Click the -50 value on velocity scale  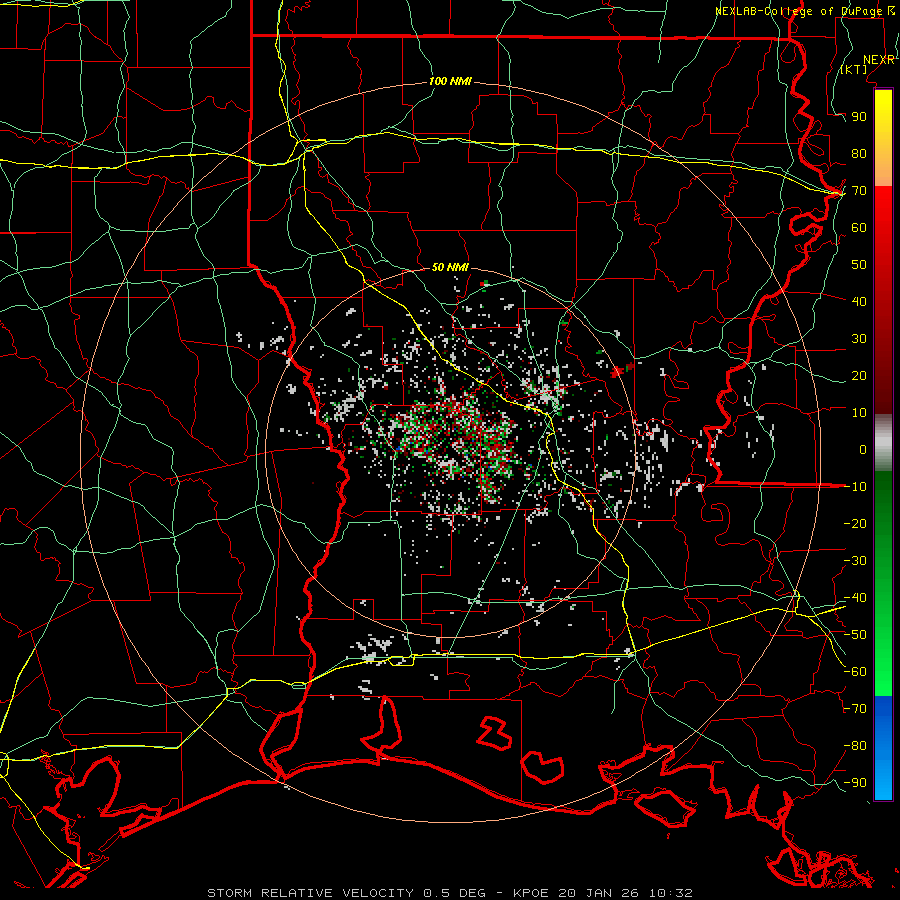click(x=855, y=635)
